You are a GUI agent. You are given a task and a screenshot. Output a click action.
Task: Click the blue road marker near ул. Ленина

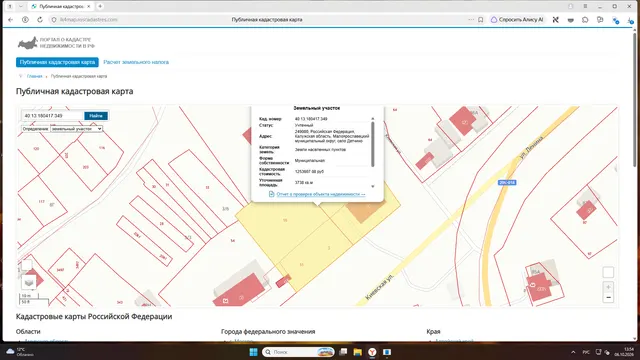pos(507,182)
